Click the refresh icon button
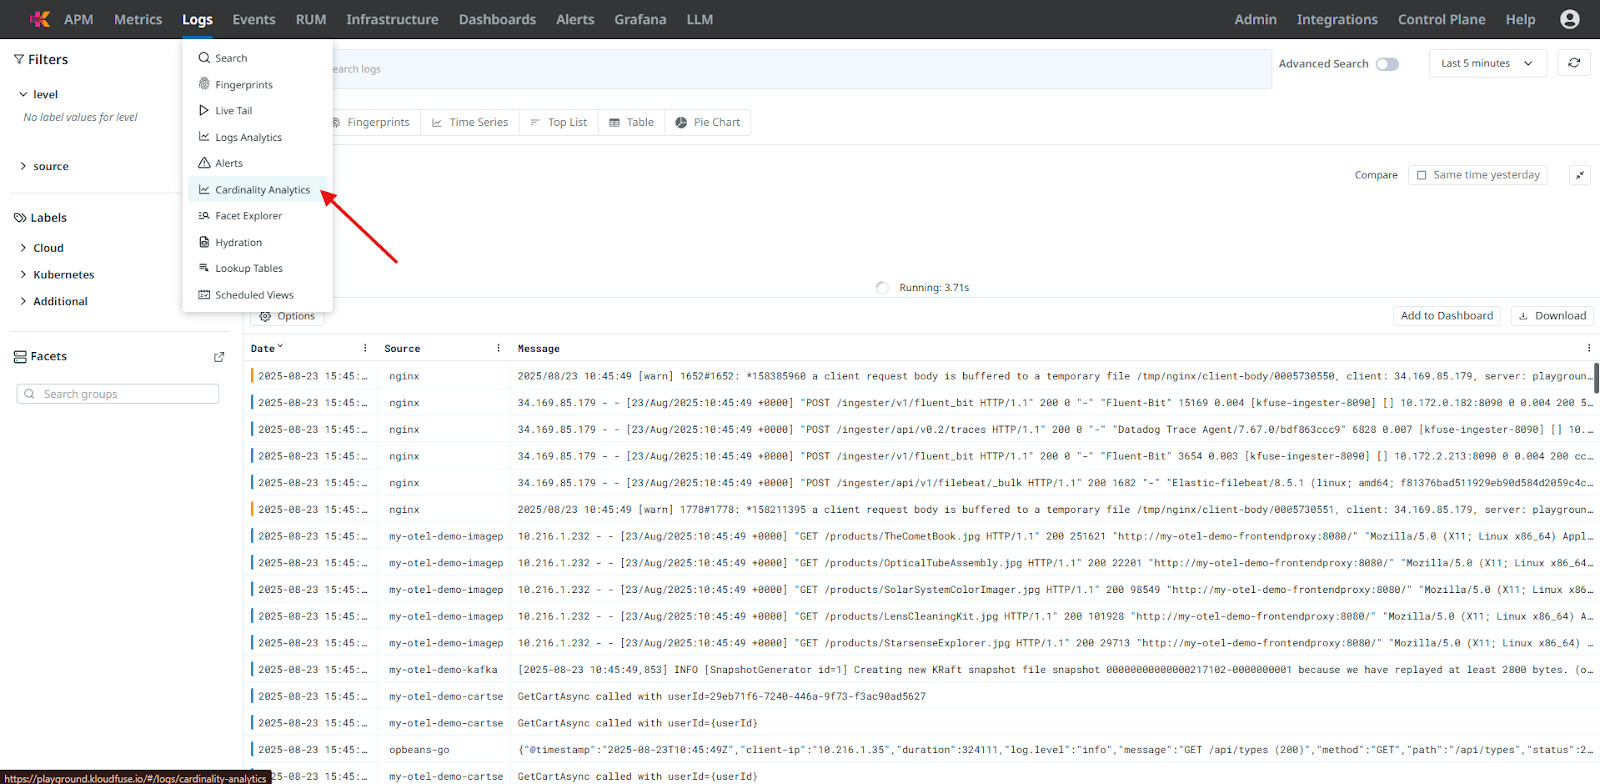Screen dimensions: 1600x784 1574,63
